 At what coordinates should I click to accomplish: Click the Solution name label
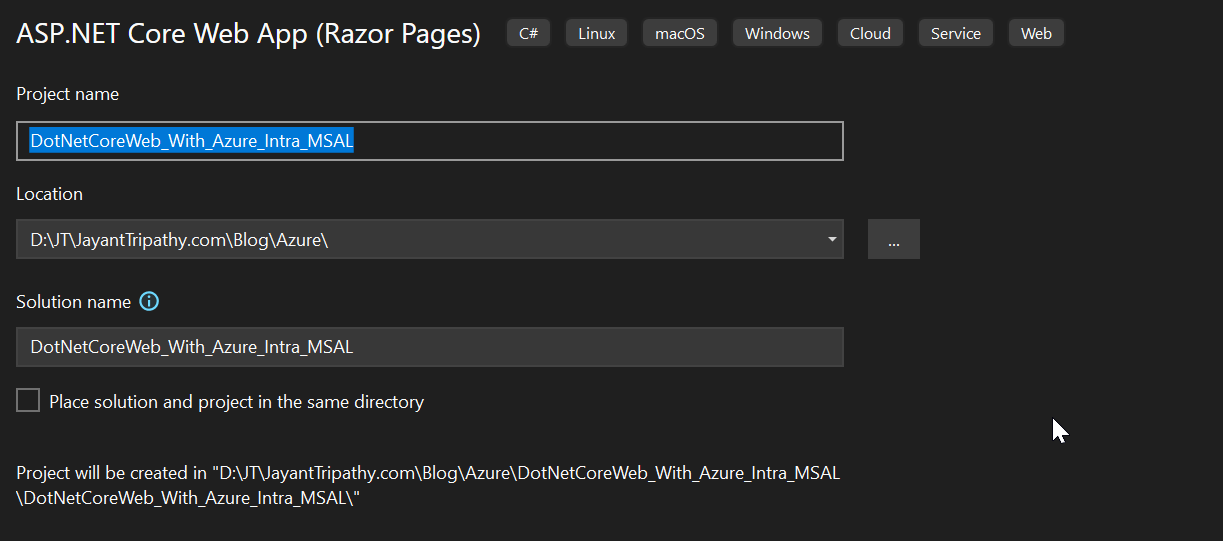click(x=74, y=301)
